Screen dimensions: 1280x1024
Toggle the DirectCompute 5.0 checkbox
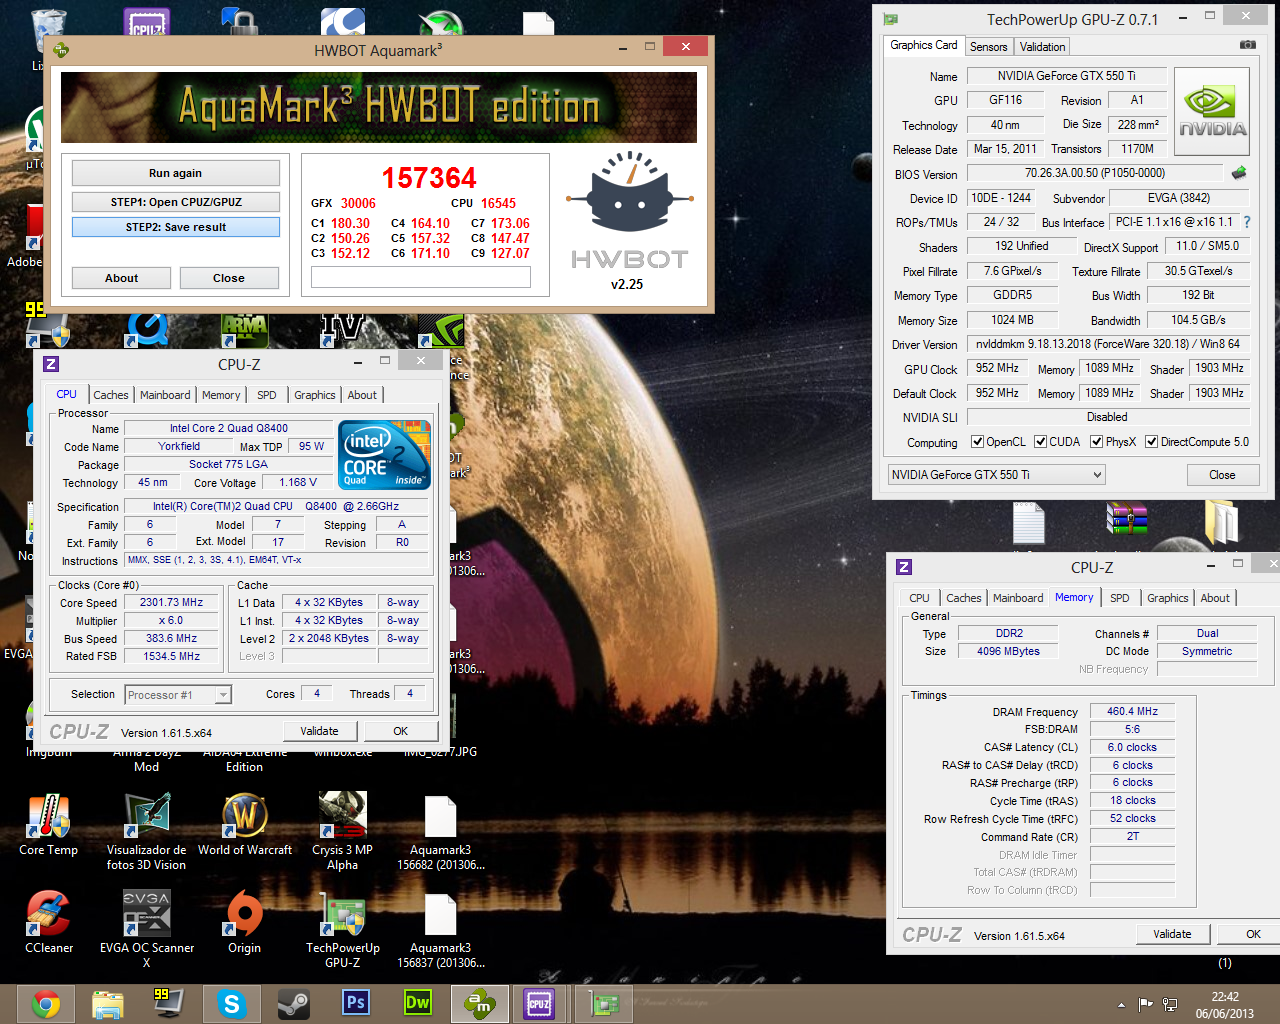(1151, 441)
